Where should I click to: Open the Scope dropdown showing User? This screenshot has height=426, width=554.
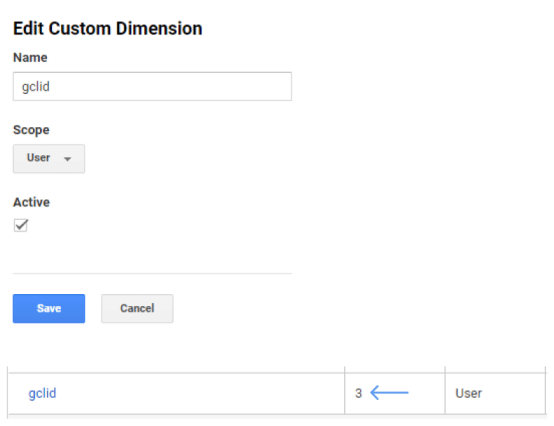coord(49,158)
